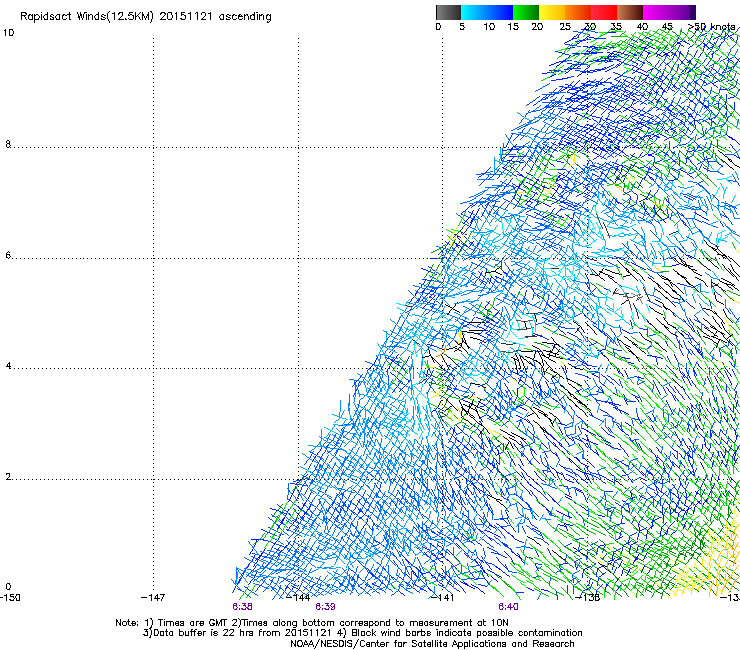Click the longitude axis label -138
Image resolution: width=740 pixels, height=650 pixels.
588,598
